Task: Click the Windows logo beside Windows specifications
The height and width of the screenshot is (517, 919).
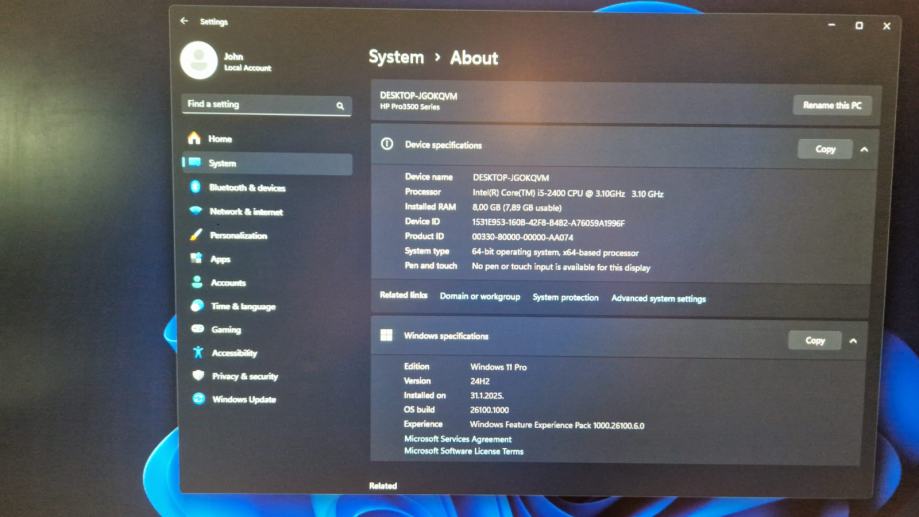Action: 386,335
